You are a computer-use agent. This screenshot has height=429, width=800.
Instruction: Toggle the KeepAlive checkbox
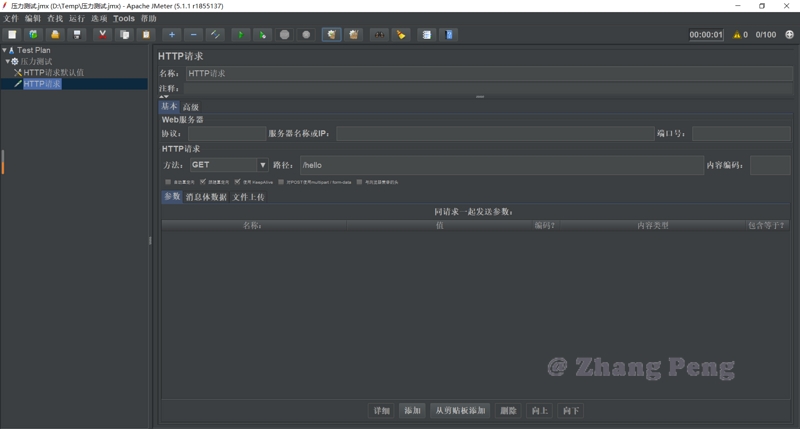click(x=236, y=182)
